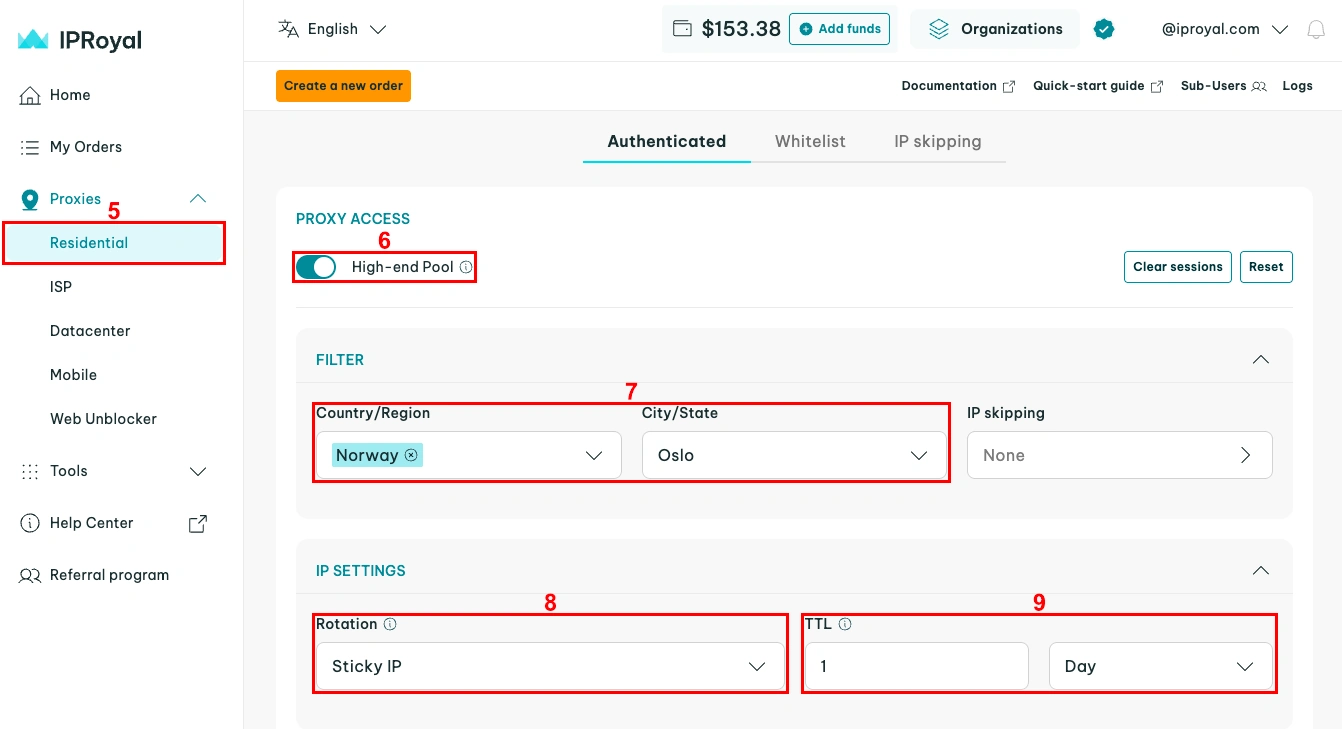Screen dimensions: 1342x729
Task: Open the notifications bell
Action: point(1316,30)
